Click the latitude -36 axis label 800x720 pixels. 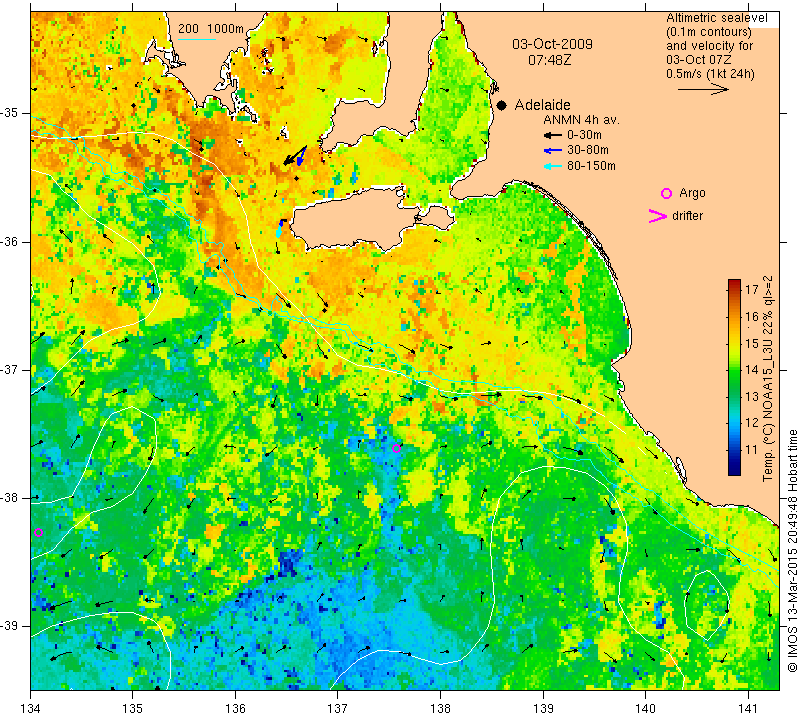point(10,241)
